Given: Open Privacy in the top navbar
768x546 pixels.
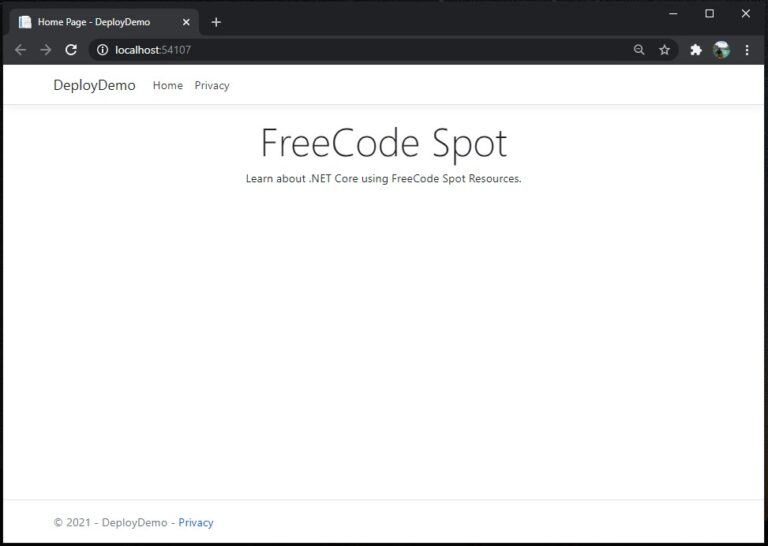Looking at the screenshot, I should [x=212, y=86].
